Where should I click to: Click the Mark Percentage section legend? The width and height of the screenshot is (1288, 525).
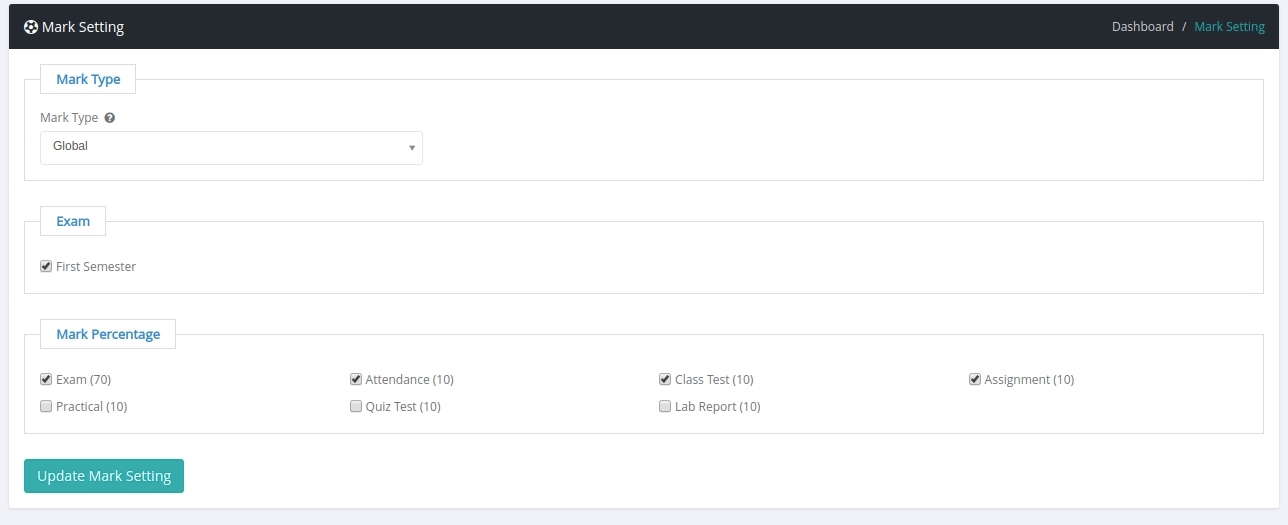pyautogui.click(x=108, y=334)
